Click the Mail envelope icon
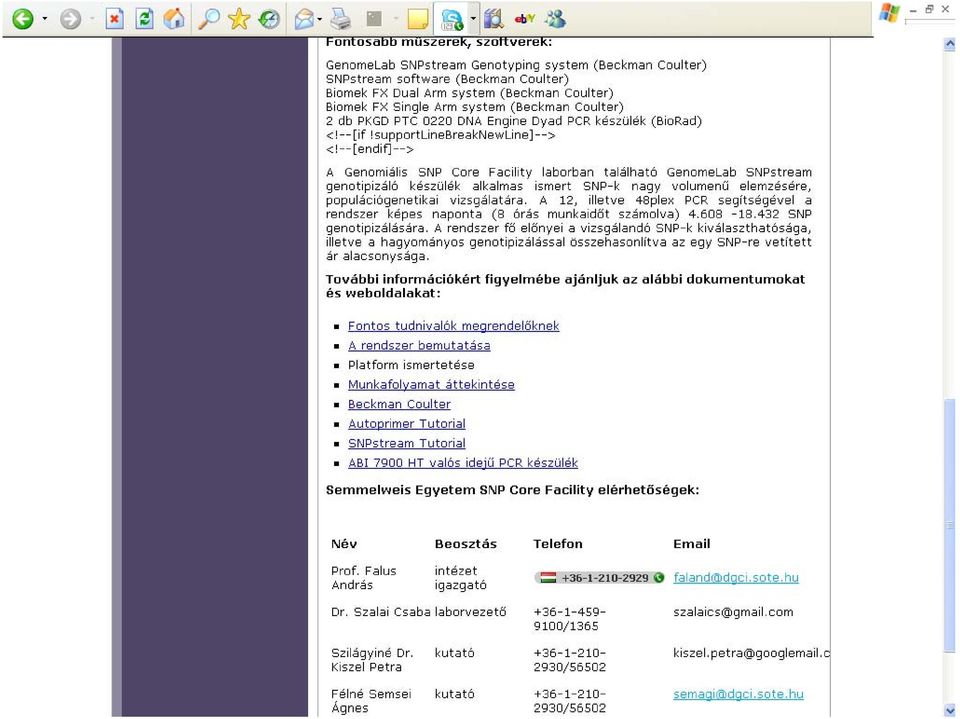Viewport: 960px width, 719px height. click(304, 19)
